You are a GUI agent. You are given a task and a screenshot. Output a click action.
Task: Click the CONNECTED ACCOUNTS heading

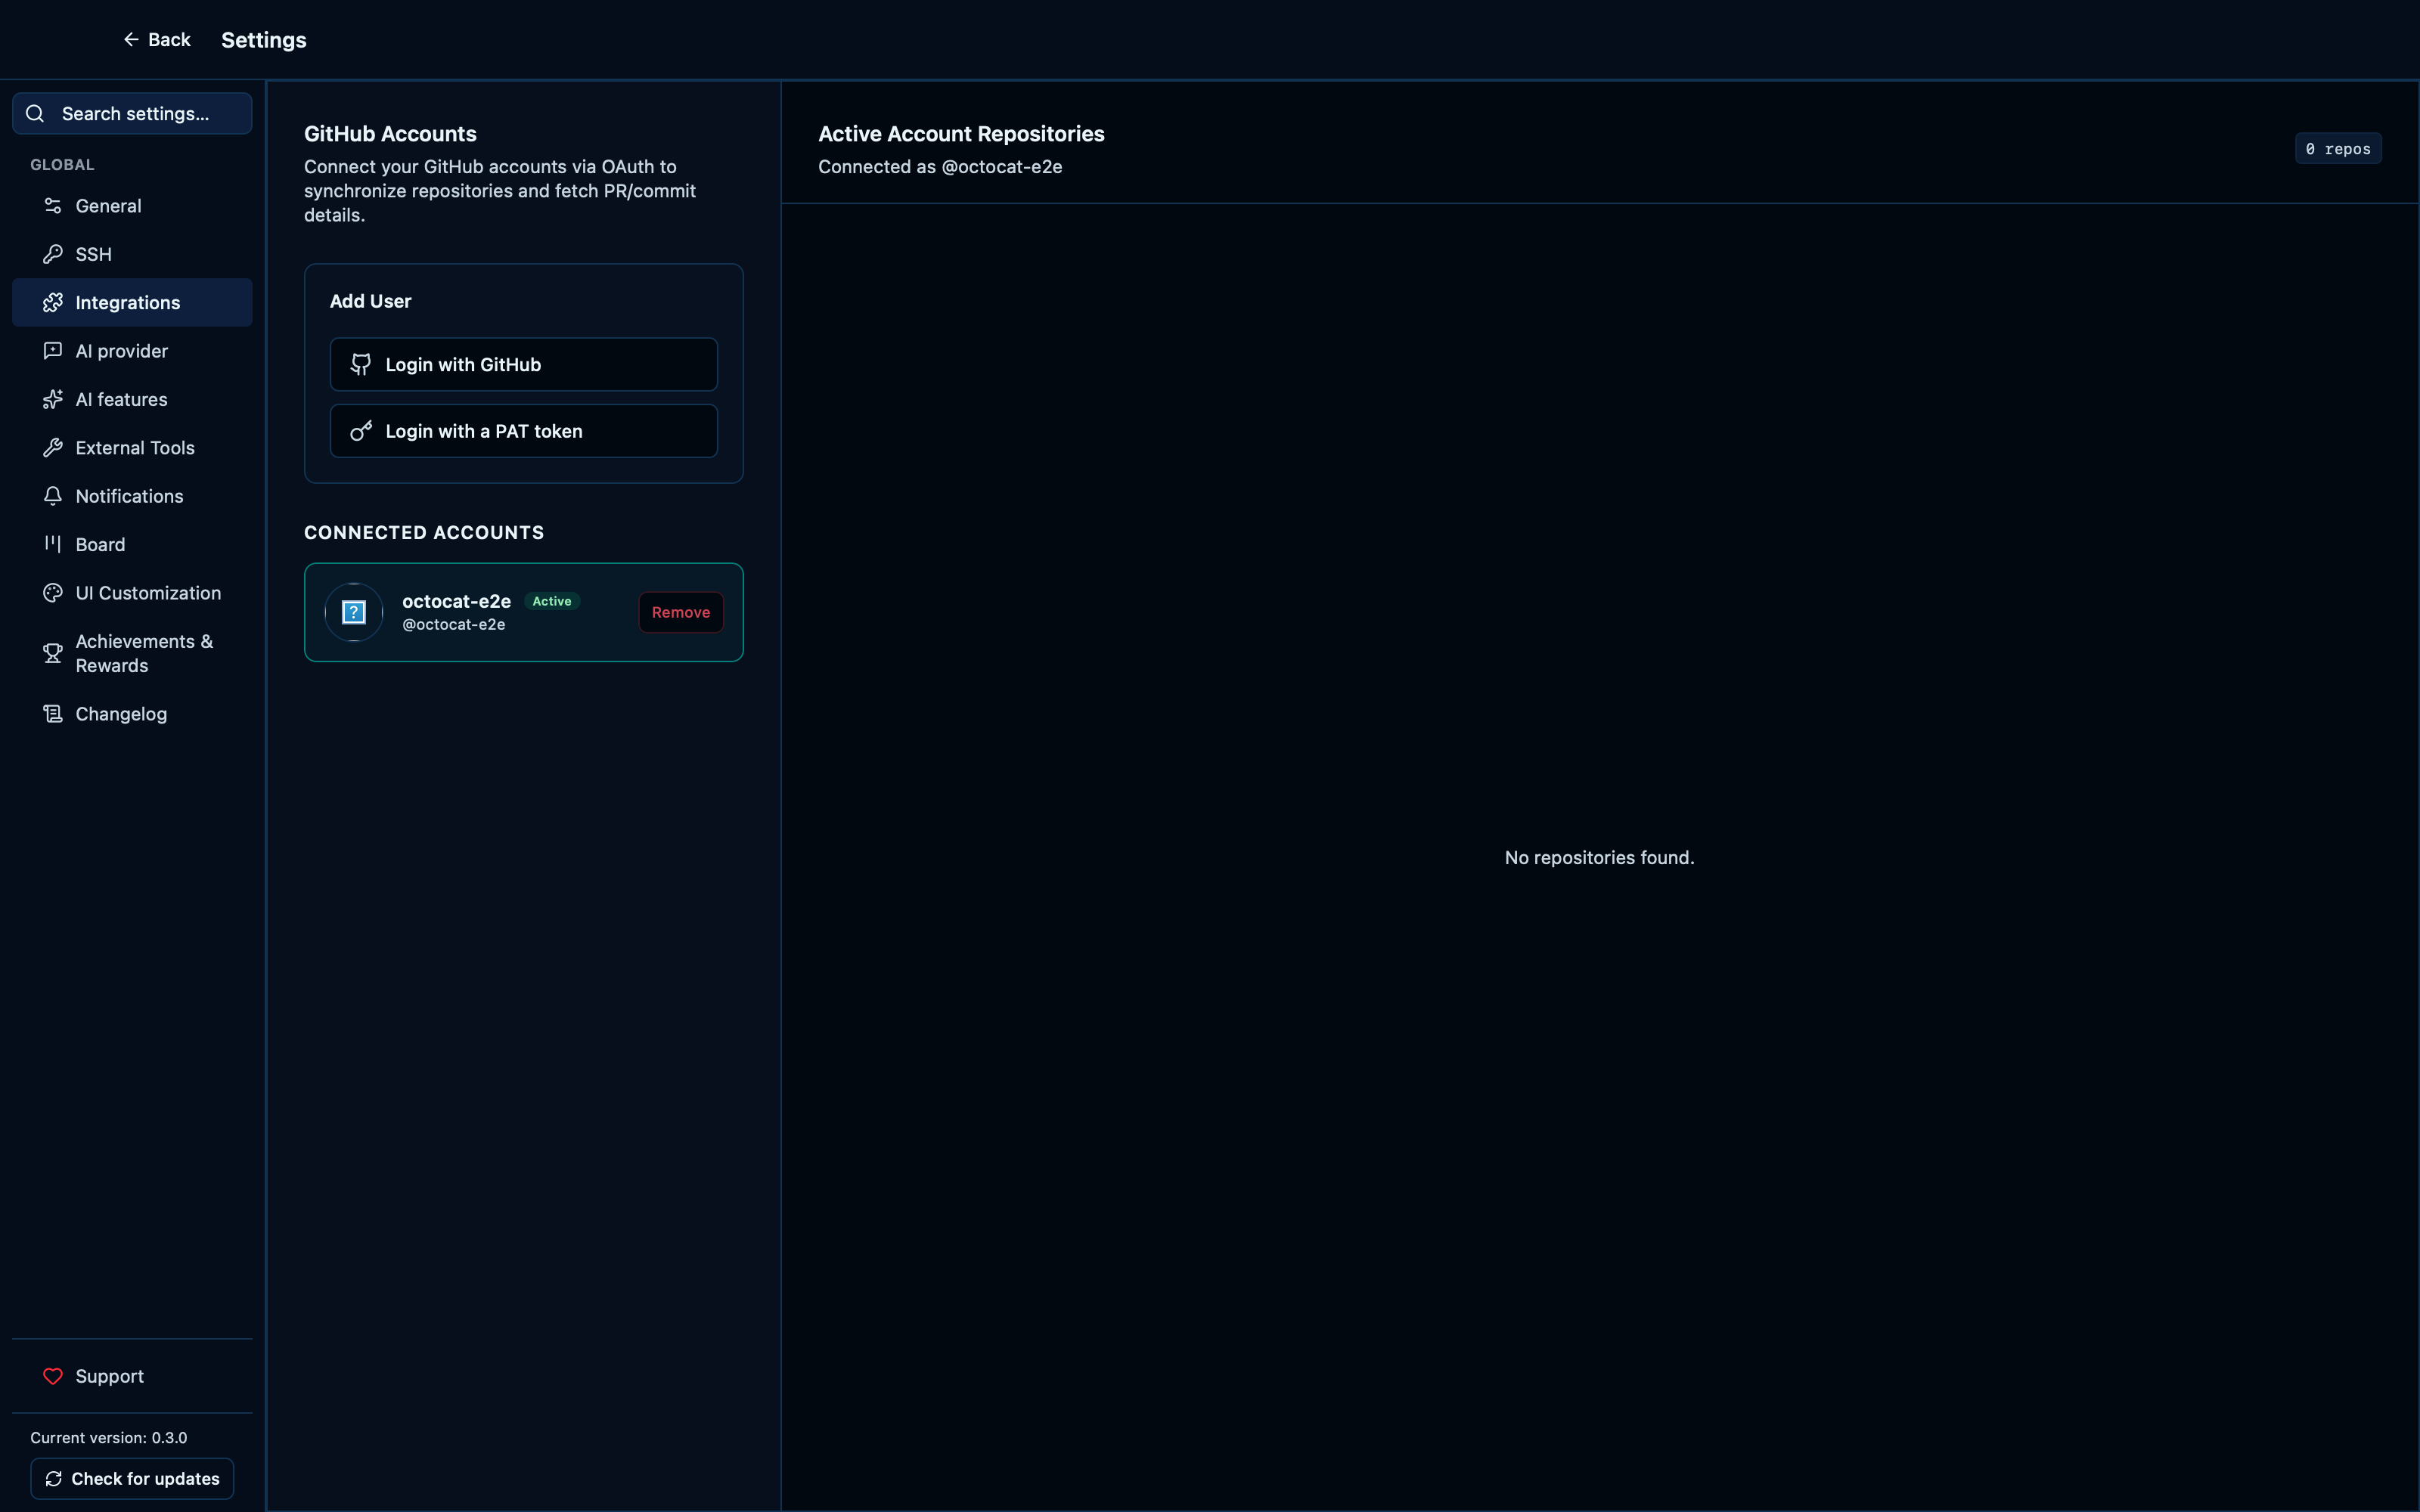(424, 532)
